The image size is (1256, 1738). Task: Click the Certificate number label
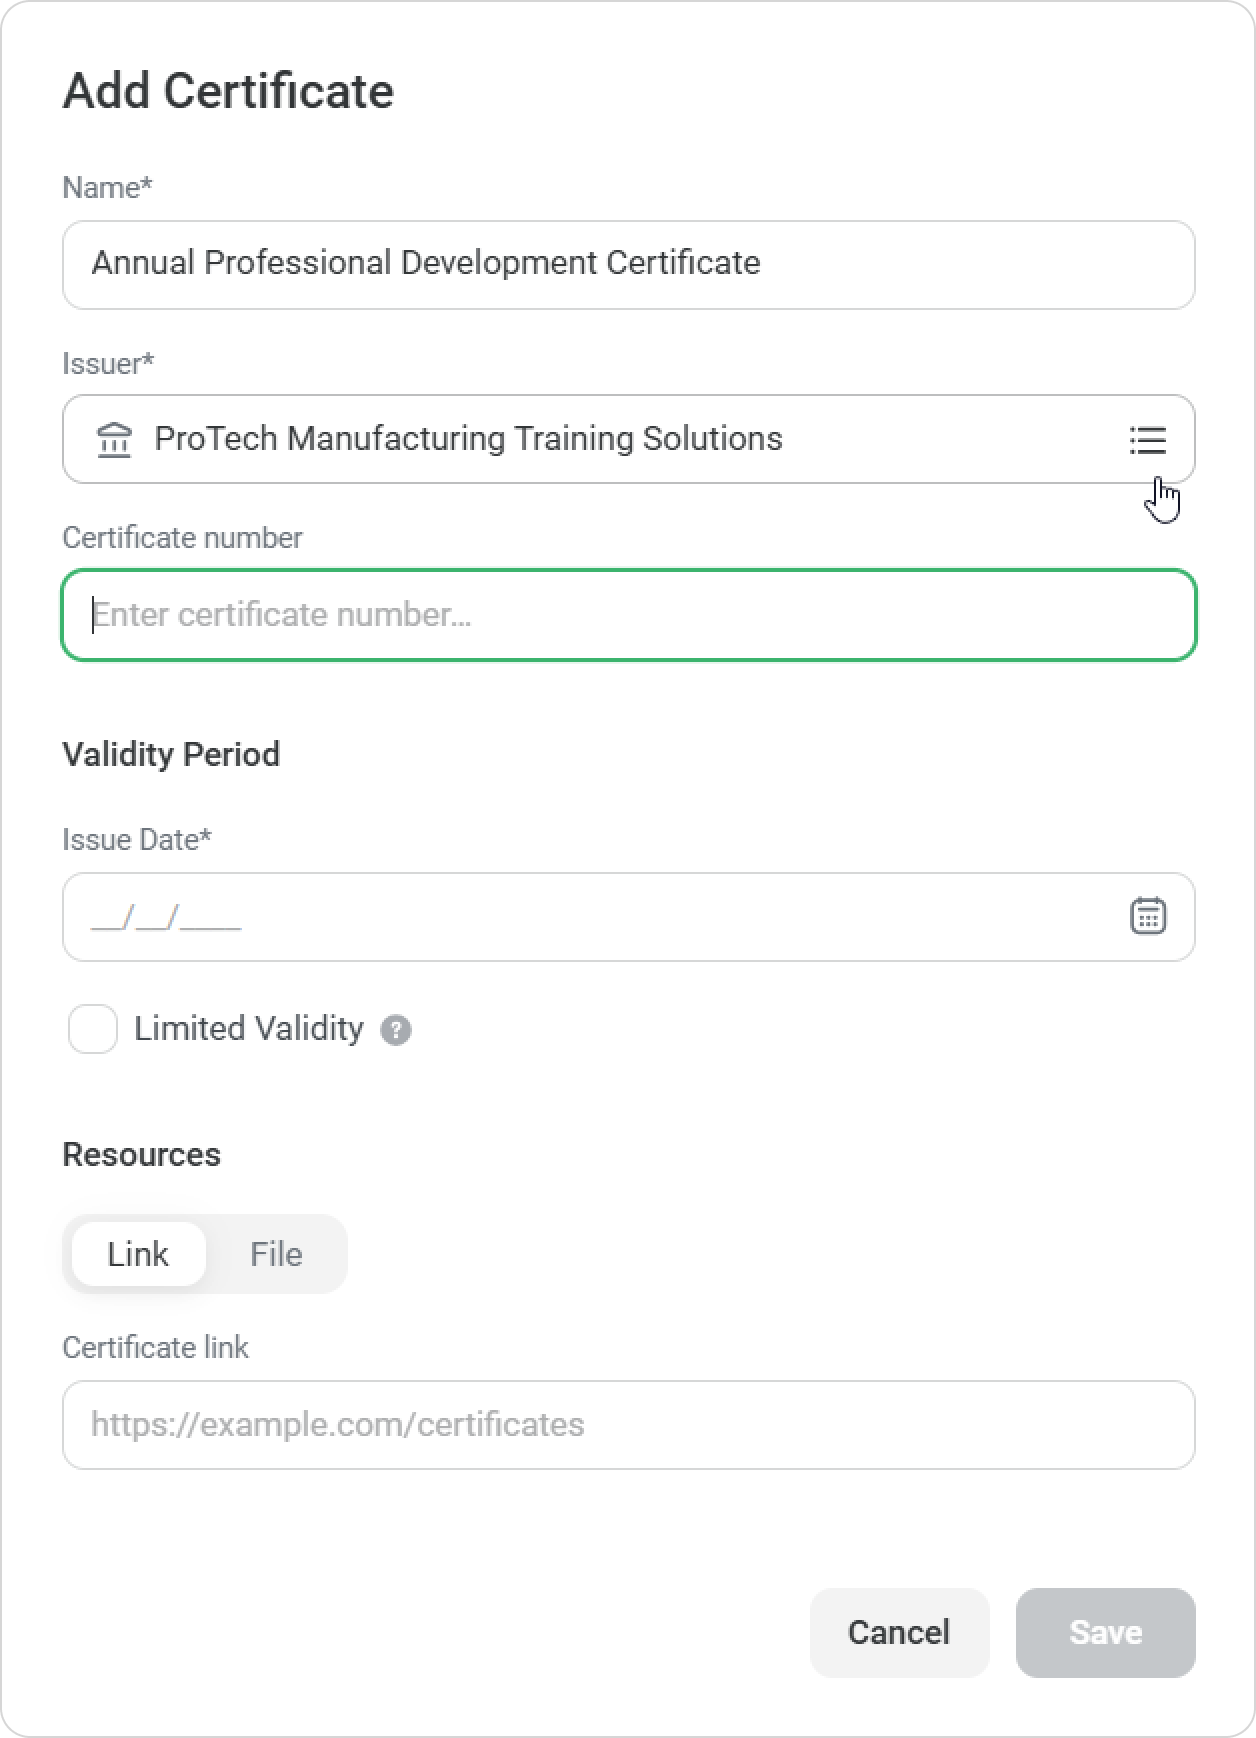tap(182, 538)
